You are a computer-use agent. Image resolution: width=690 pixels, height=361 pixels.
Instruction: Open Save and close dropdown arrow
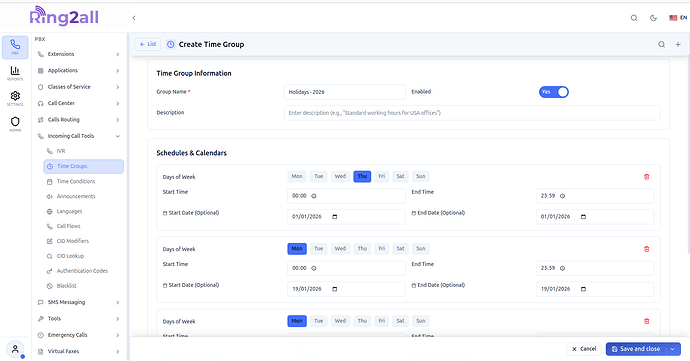(x=673, y=349)
